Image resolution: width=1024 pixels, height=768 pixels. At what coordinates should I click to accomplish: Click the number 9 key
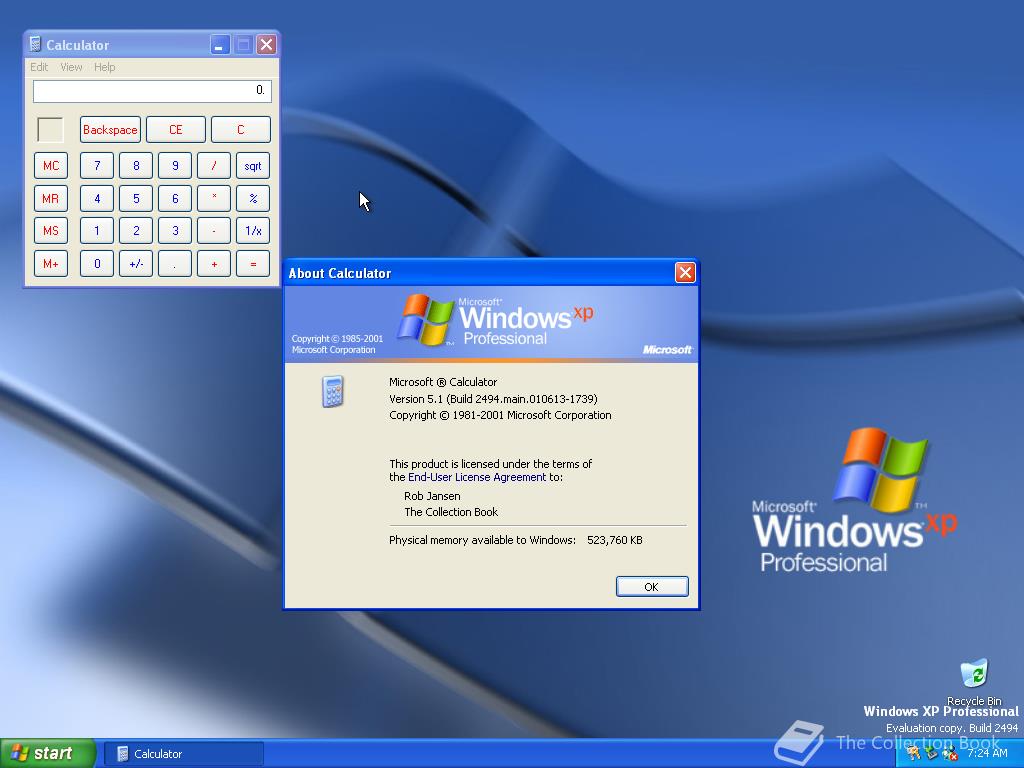coord(175,166)
